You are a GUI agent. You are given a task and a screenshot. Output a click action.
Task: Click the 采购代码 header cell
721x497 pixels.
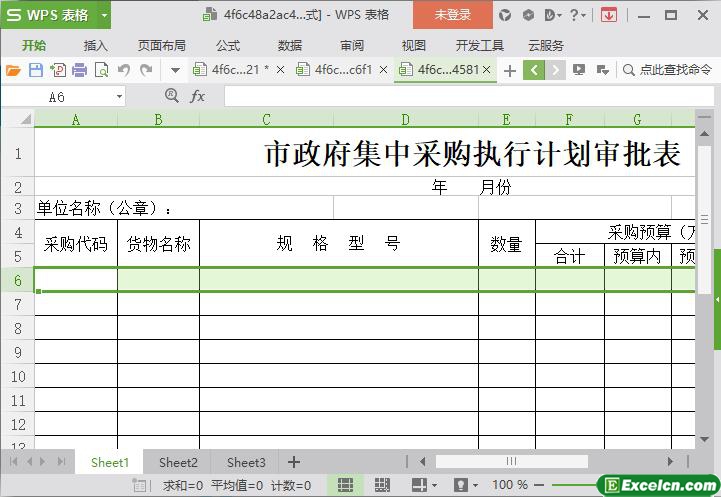tap(76, 244)
